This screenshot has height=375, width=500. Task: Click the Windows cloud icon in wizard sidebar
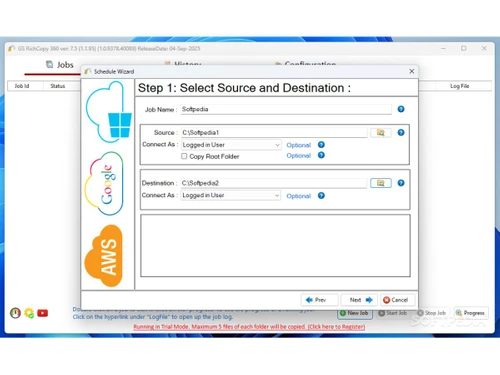coord(108,112)
